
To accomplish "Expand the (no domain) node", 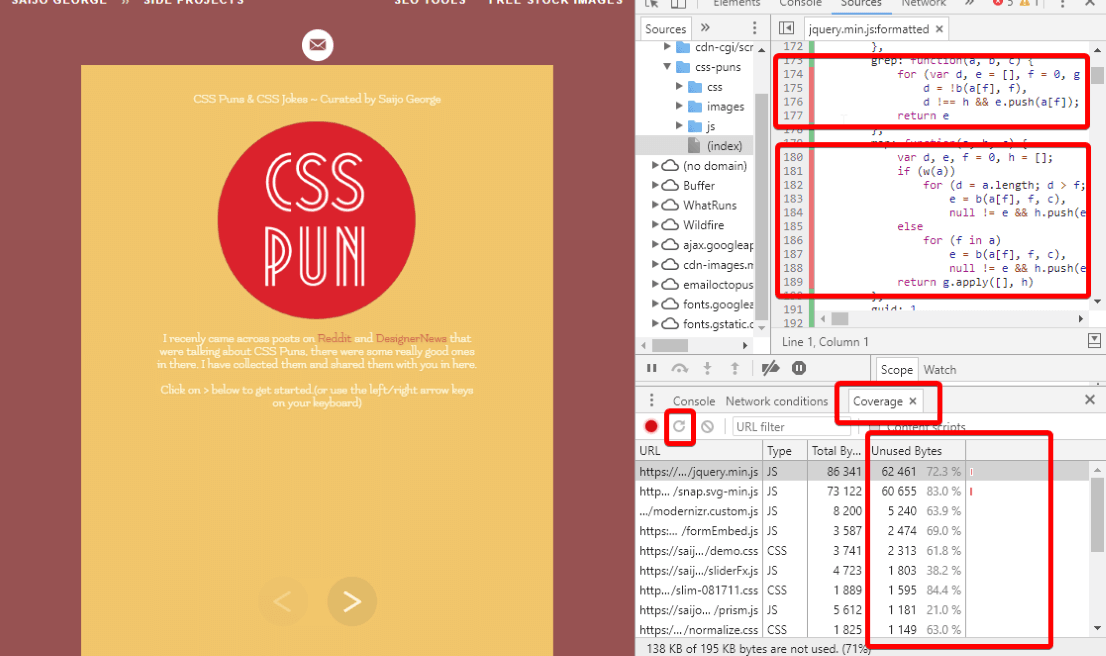I will click(x=655, y=165).
